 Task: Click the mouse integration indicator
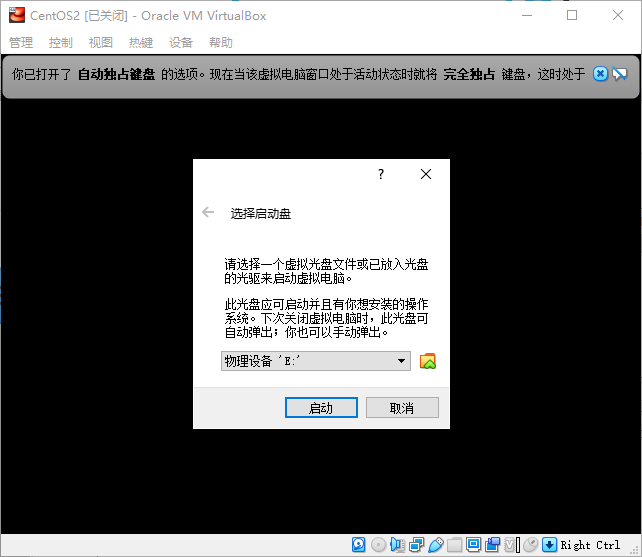pyautogui.click(x=531, y=545)
